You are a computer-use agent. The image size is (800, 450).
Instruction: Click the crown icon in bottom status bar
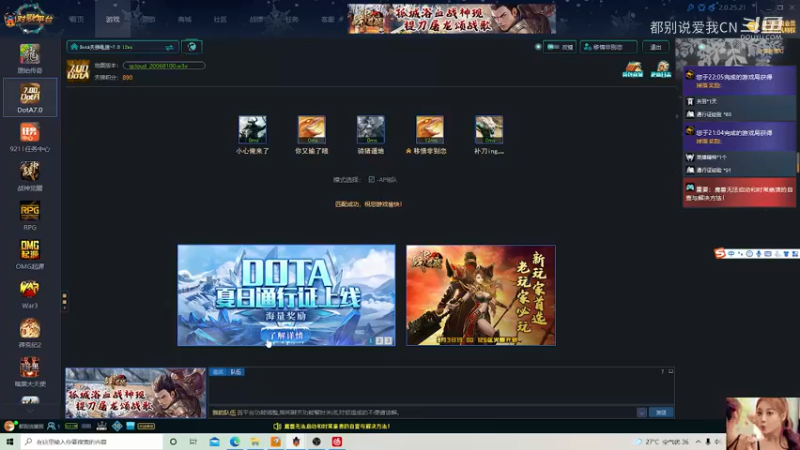click(x=102, y=426)
